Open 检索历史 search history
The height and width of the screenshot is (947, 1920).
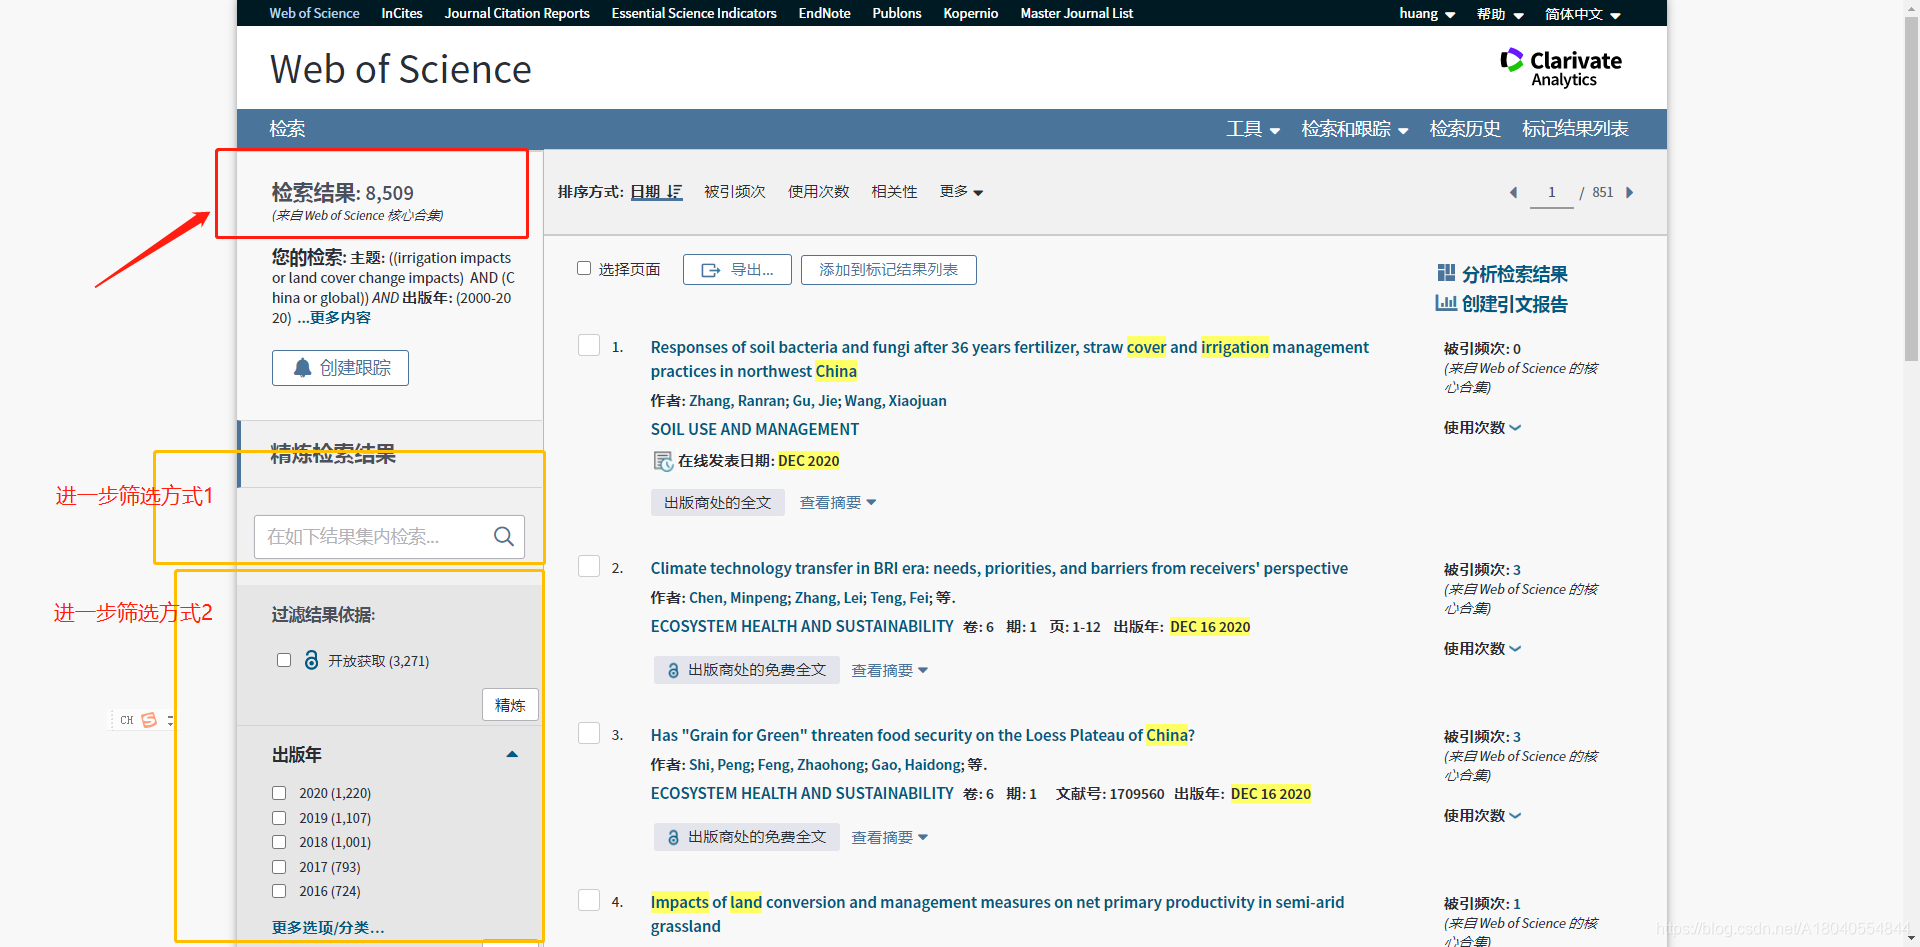[x=1465, y=129]
